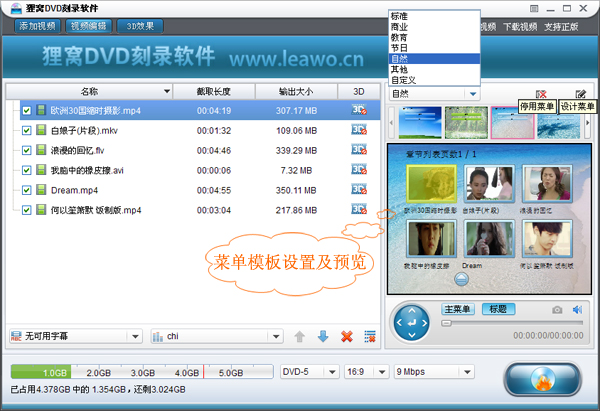Click the design menu (设计菜单) pencil icon

[580, 94]
